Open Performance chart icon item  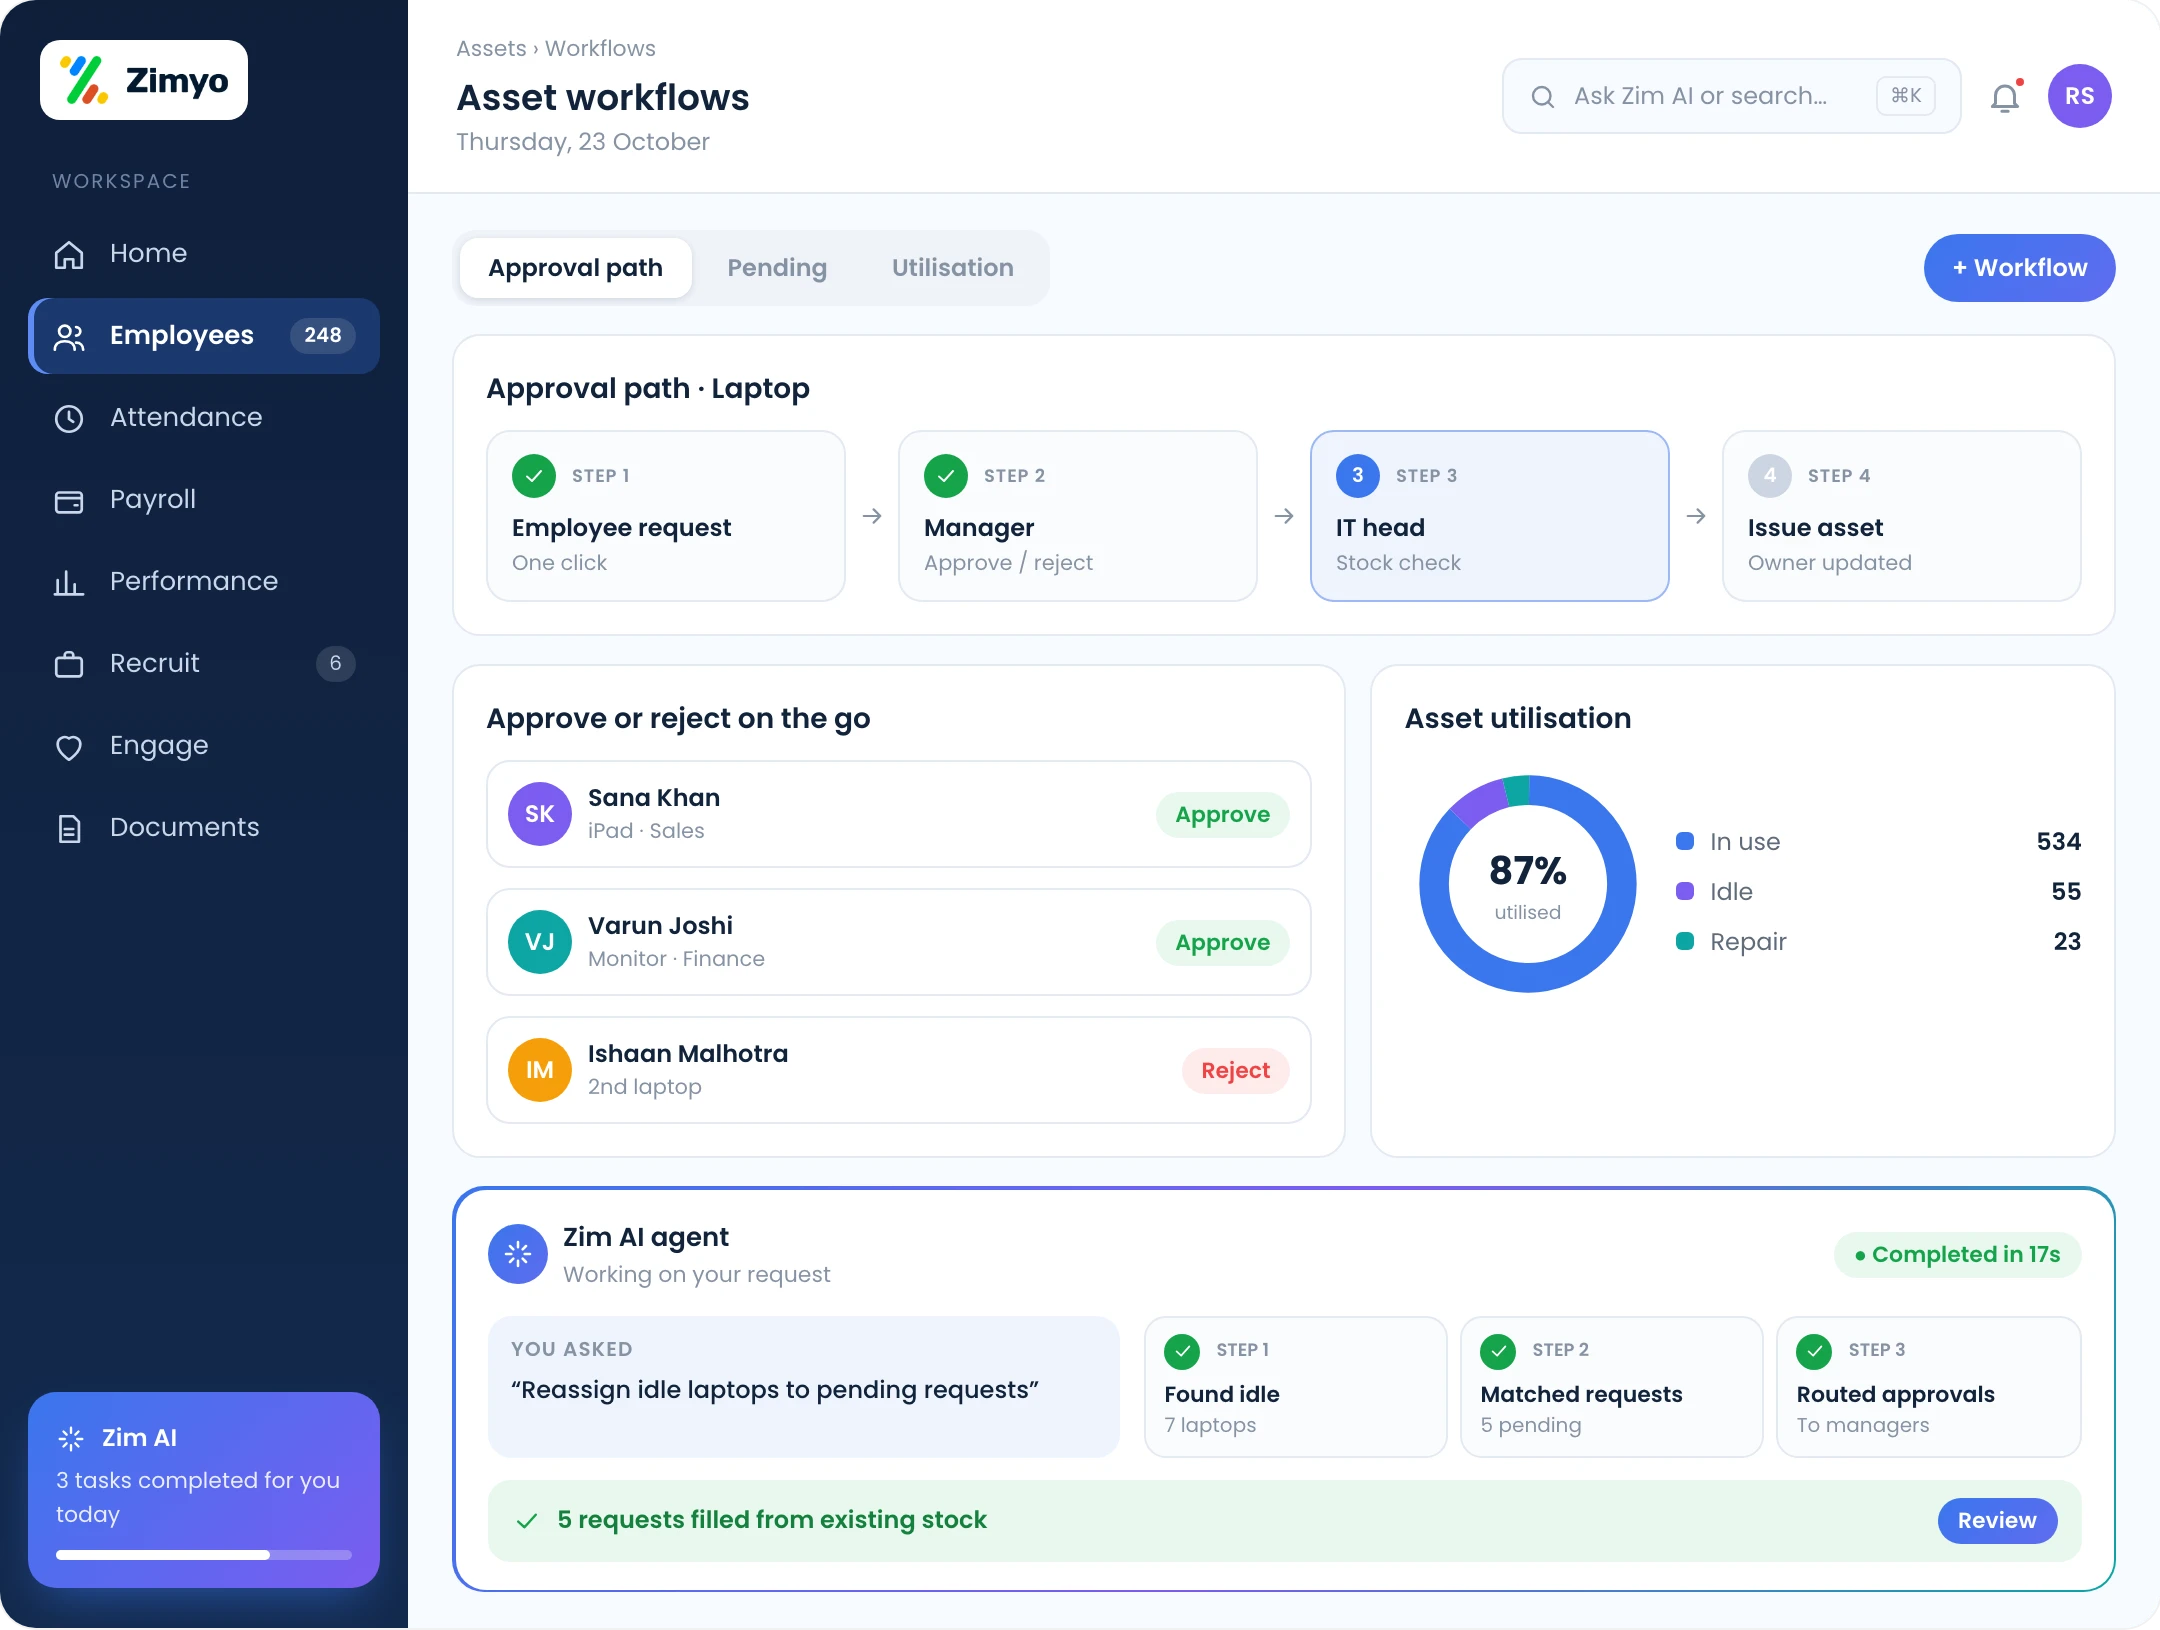pyautogui.click(x=204, y=581)
